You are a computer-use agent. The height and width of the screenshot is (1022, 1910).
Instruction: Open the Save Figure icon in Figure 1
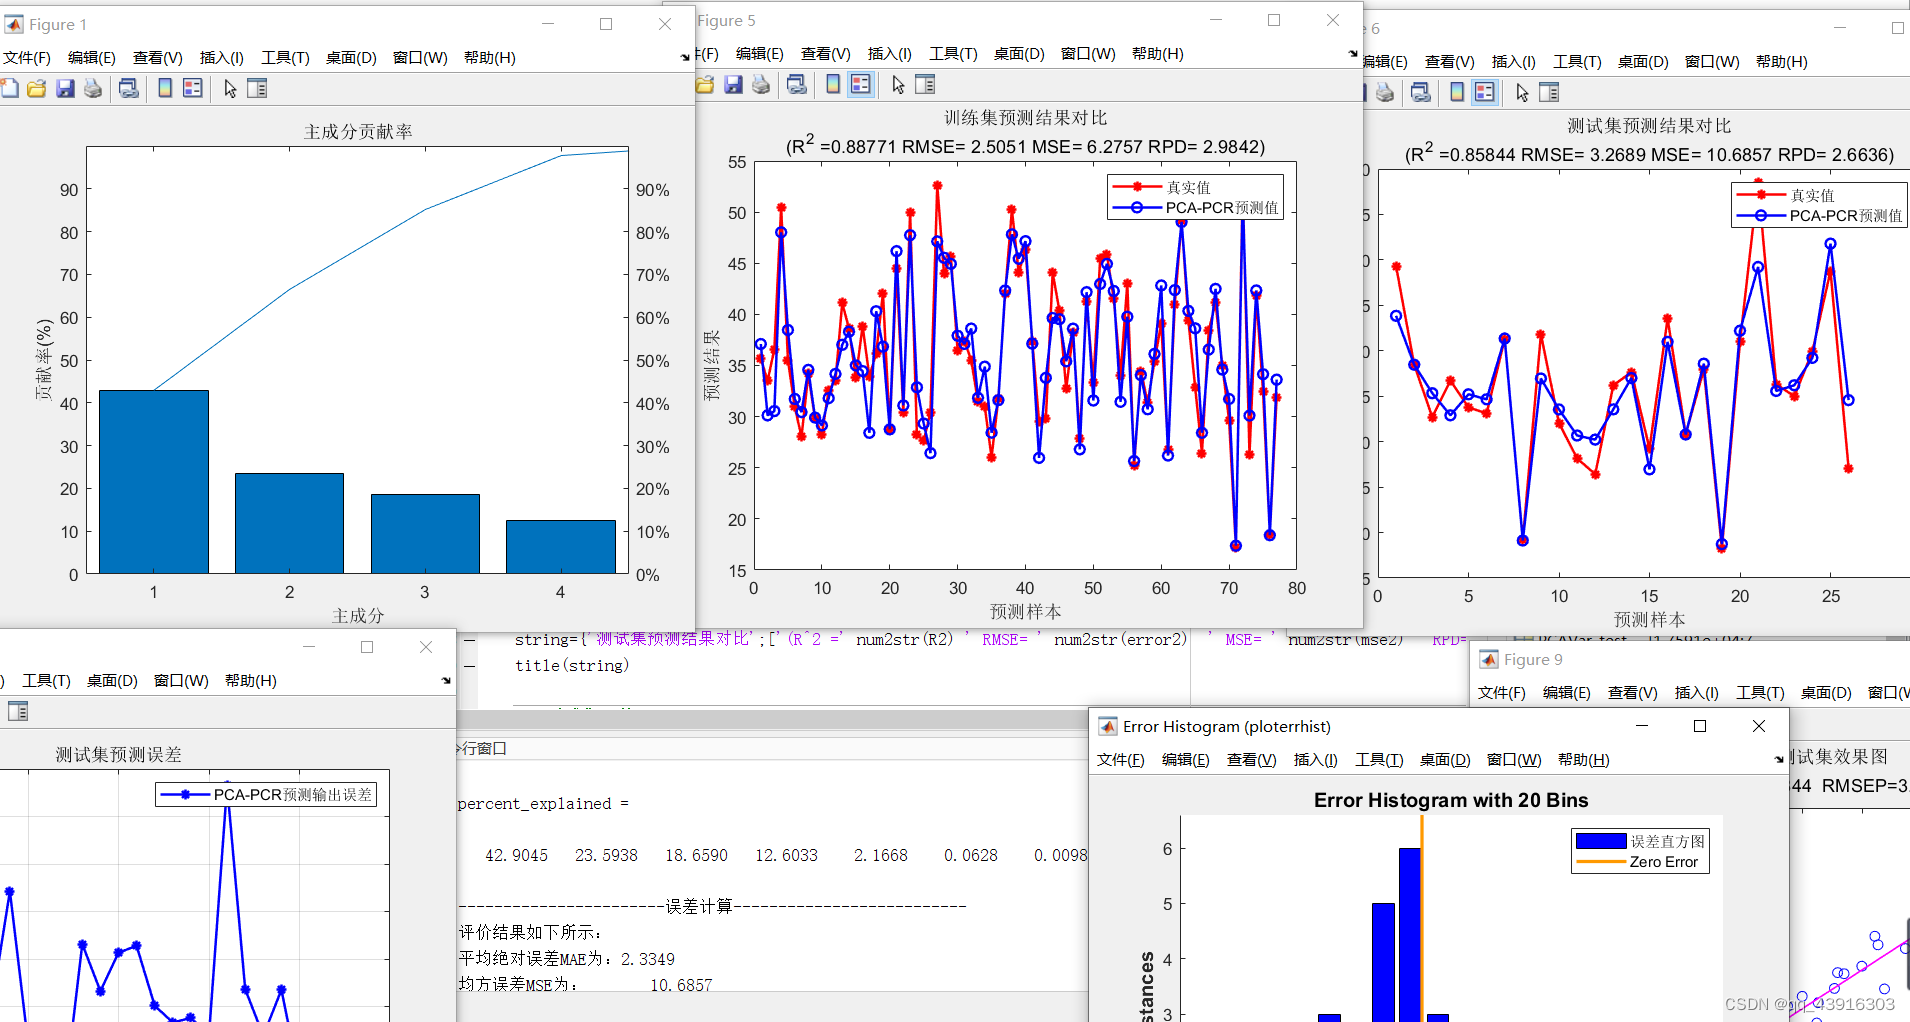click(65, 88)
